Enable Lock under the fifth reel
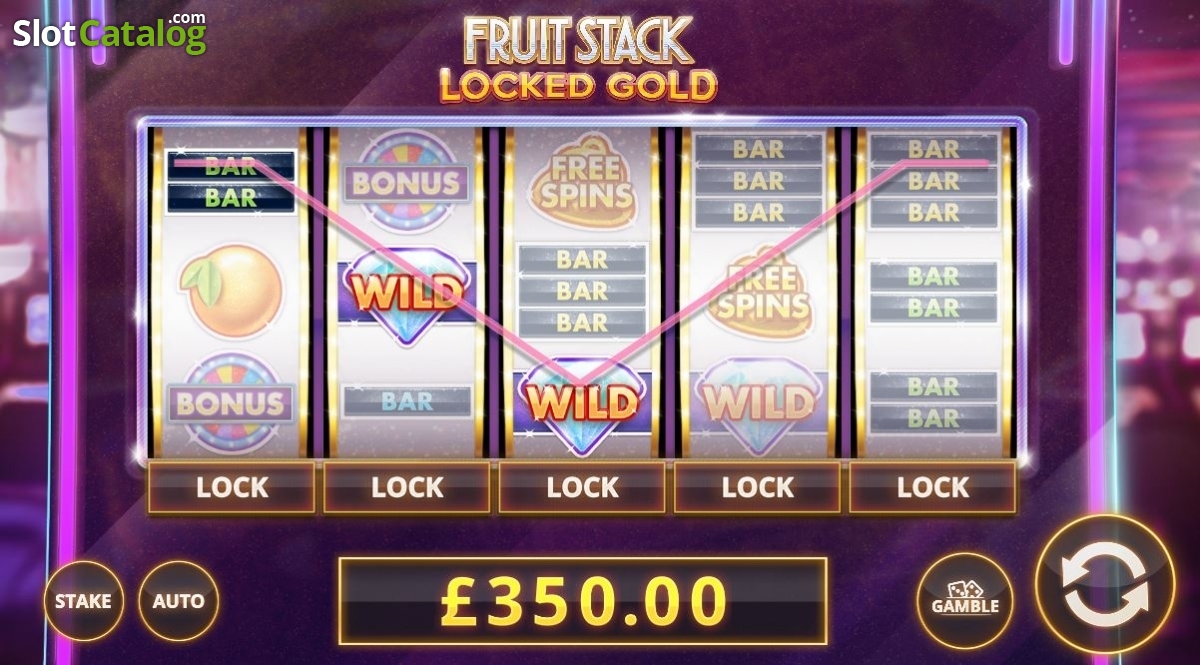 pyautogui.click(x=933, y=487)
